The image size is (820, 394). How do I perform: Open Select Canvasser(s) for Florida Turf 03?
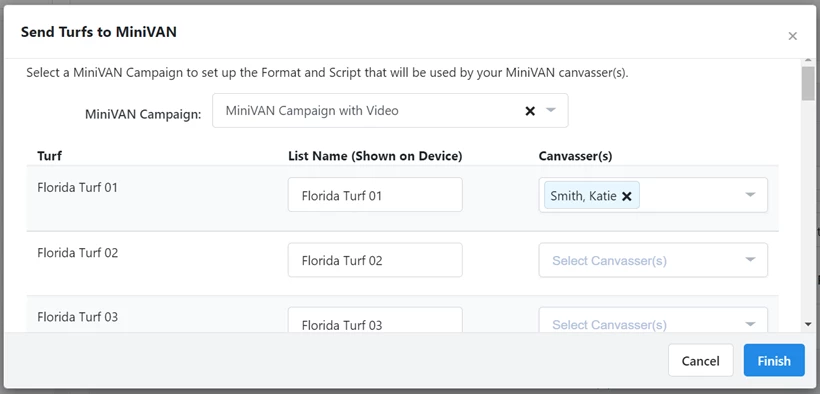tap(653, 320)
